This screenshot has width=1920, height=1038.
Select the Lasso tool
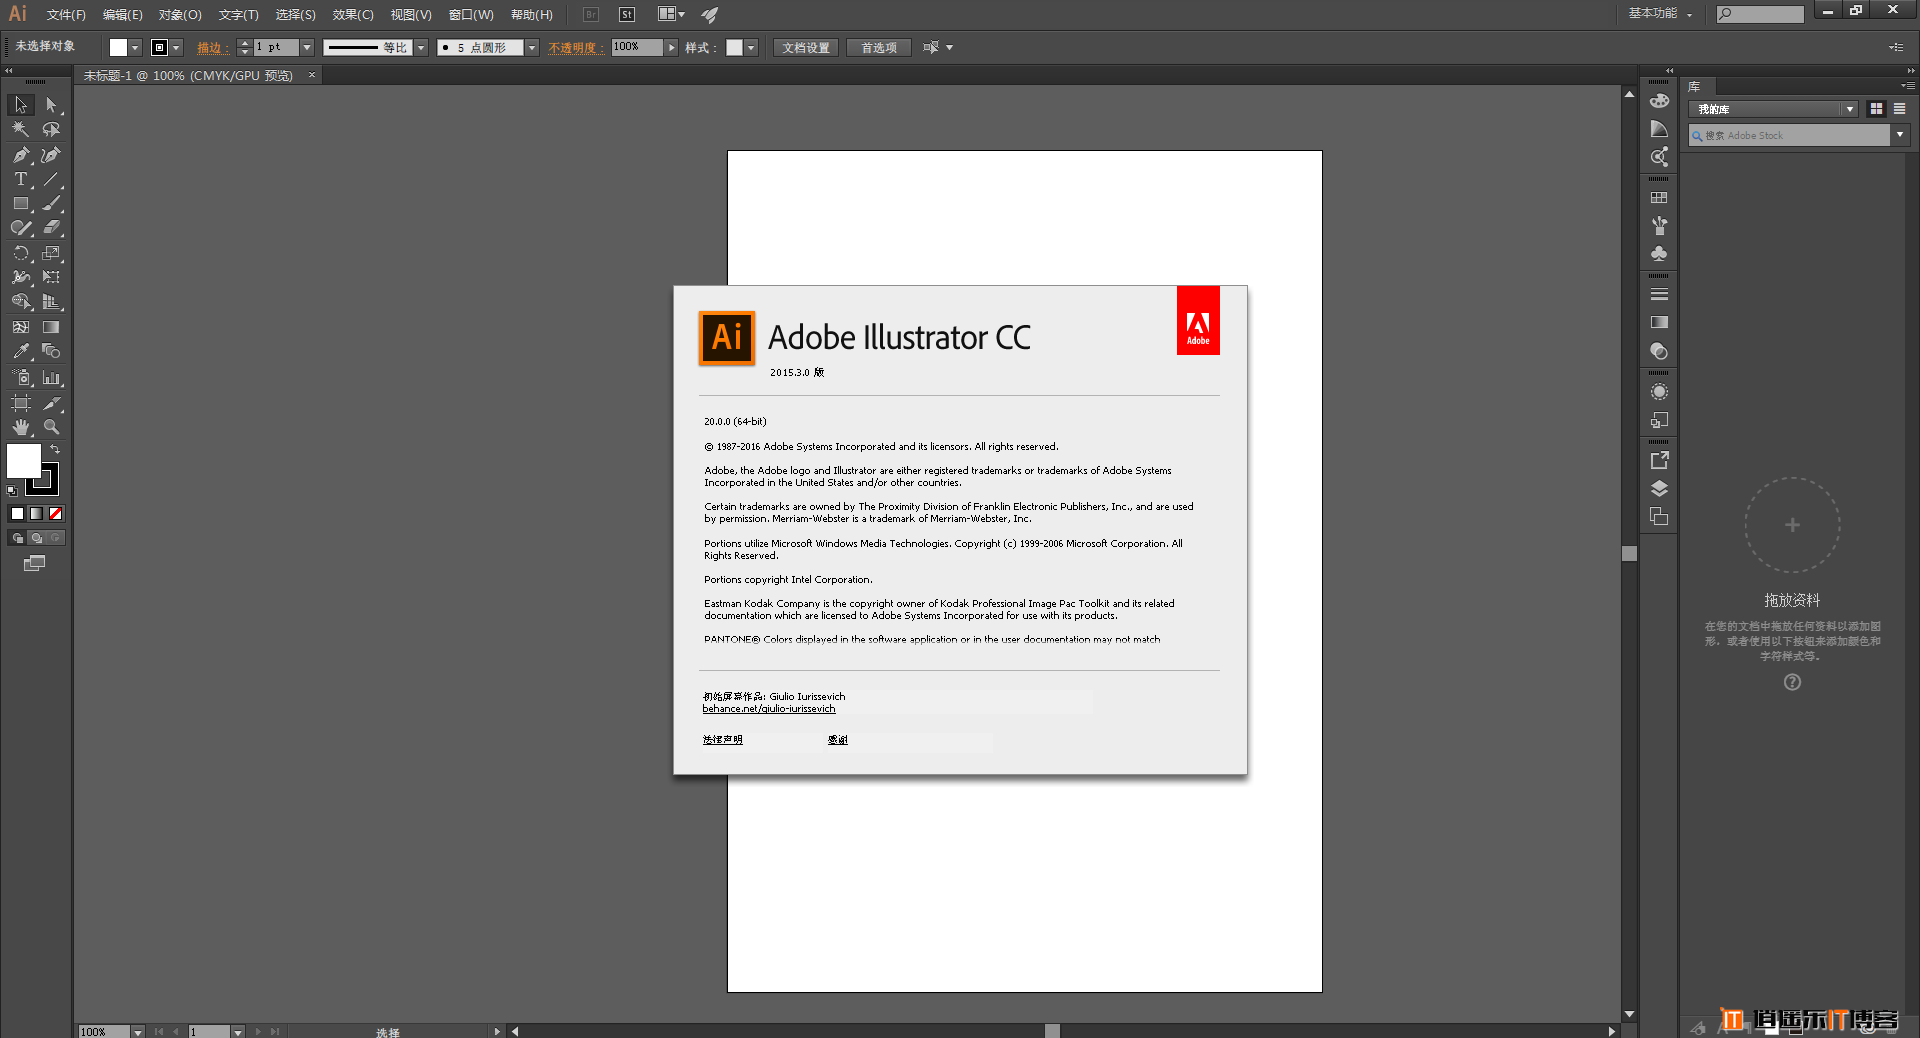point(51,130)
